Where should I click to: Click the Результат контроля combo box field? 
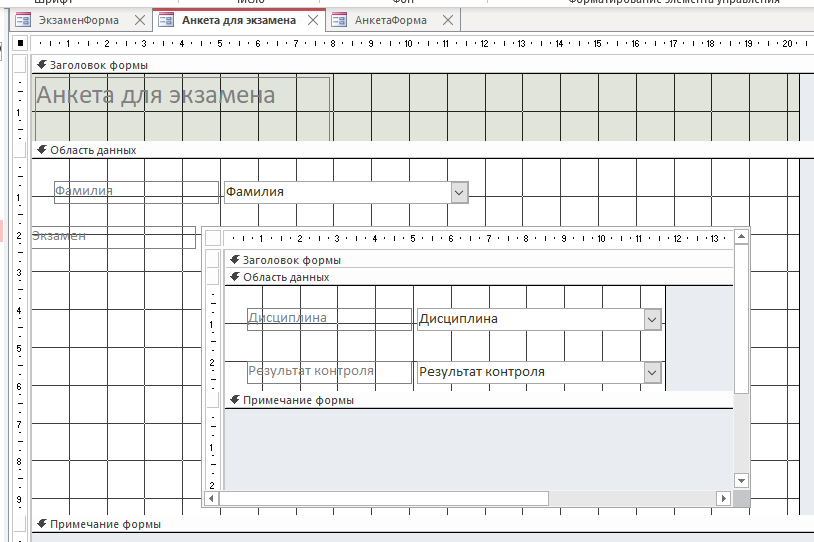coord(539,372)
